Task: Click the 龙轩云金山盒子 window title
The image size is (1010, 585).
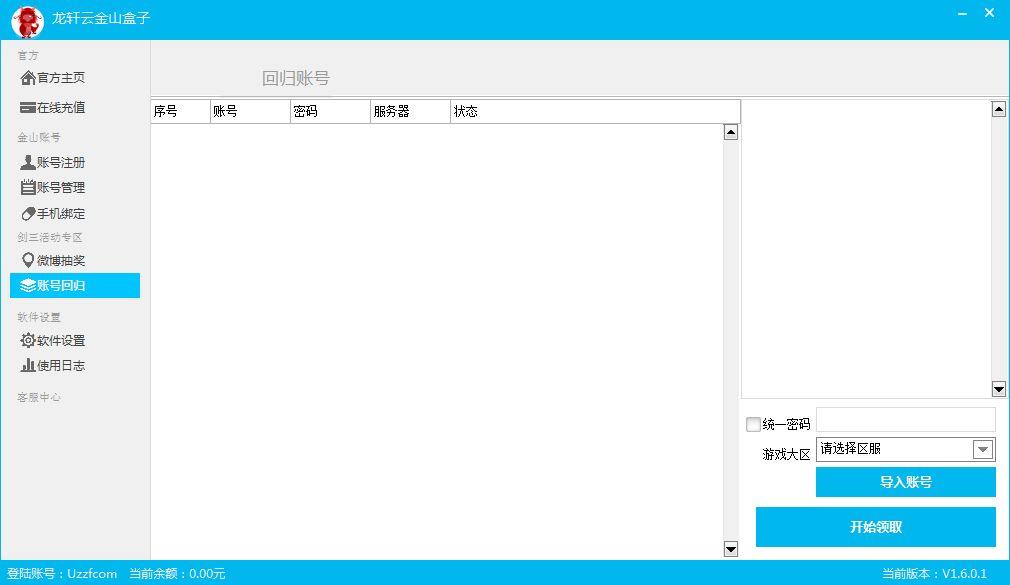Action: tap(101, 18)
